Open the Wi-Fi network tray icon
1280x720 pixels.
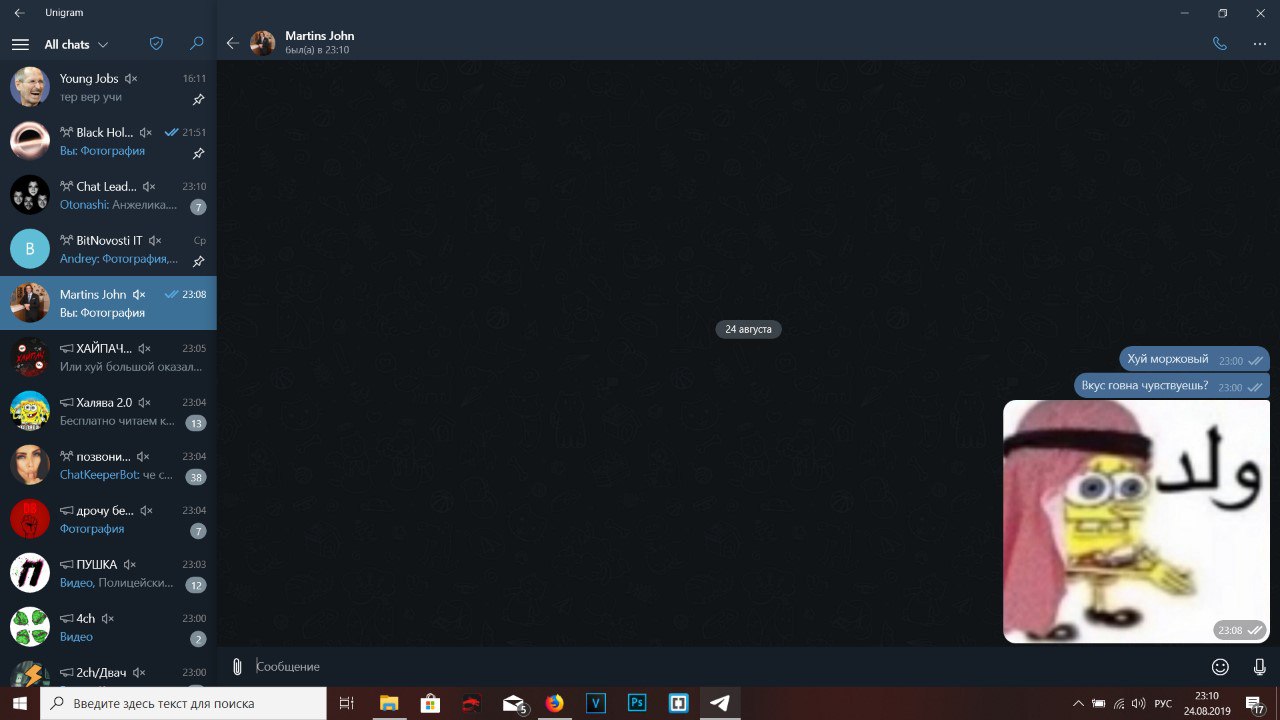point(1119,703)
